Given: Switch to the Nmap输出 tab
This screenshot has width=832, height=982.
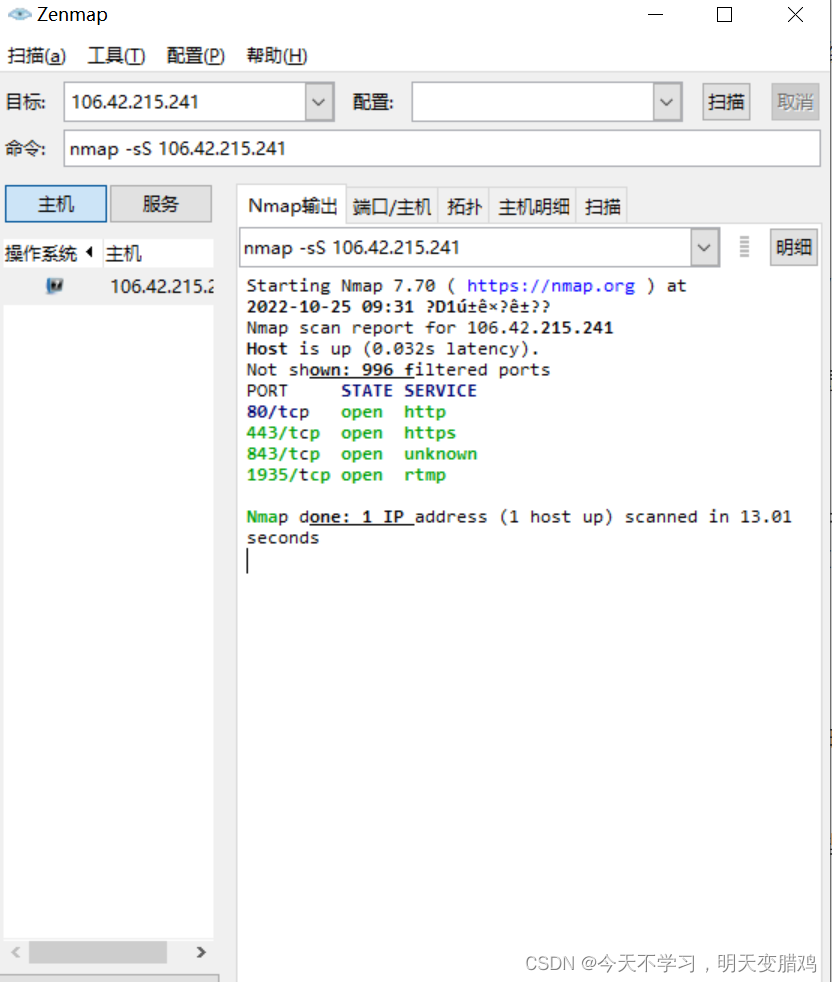Looking at the screenshot, I should (x=292, y=205).
